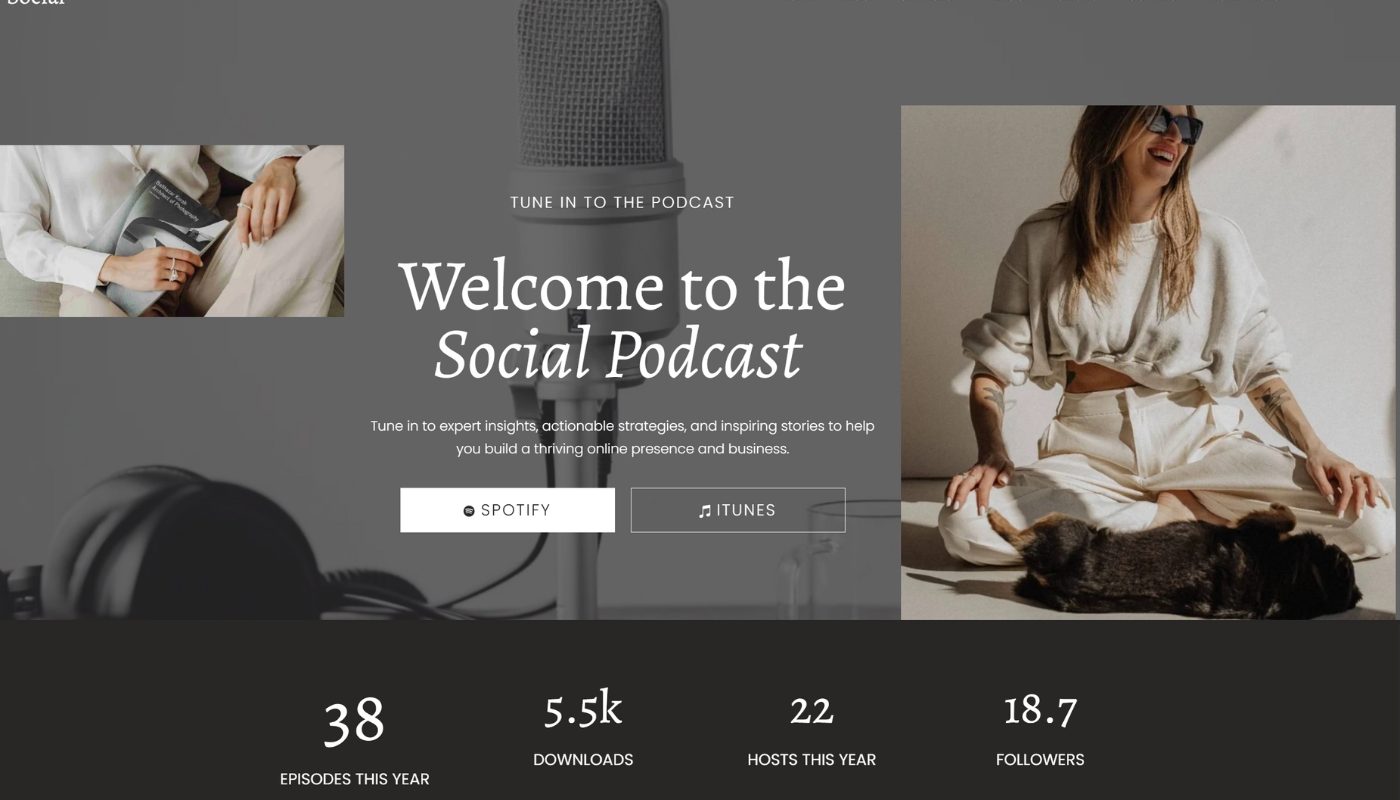Click the 38 episodes counter number
The width and height of the screenshot is (1400, 800).
tap(354, 721)
